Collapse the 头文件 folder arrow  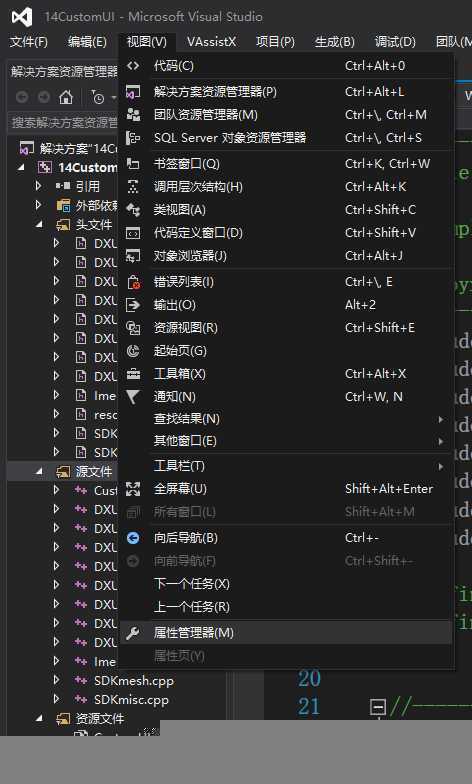[39, 224]
